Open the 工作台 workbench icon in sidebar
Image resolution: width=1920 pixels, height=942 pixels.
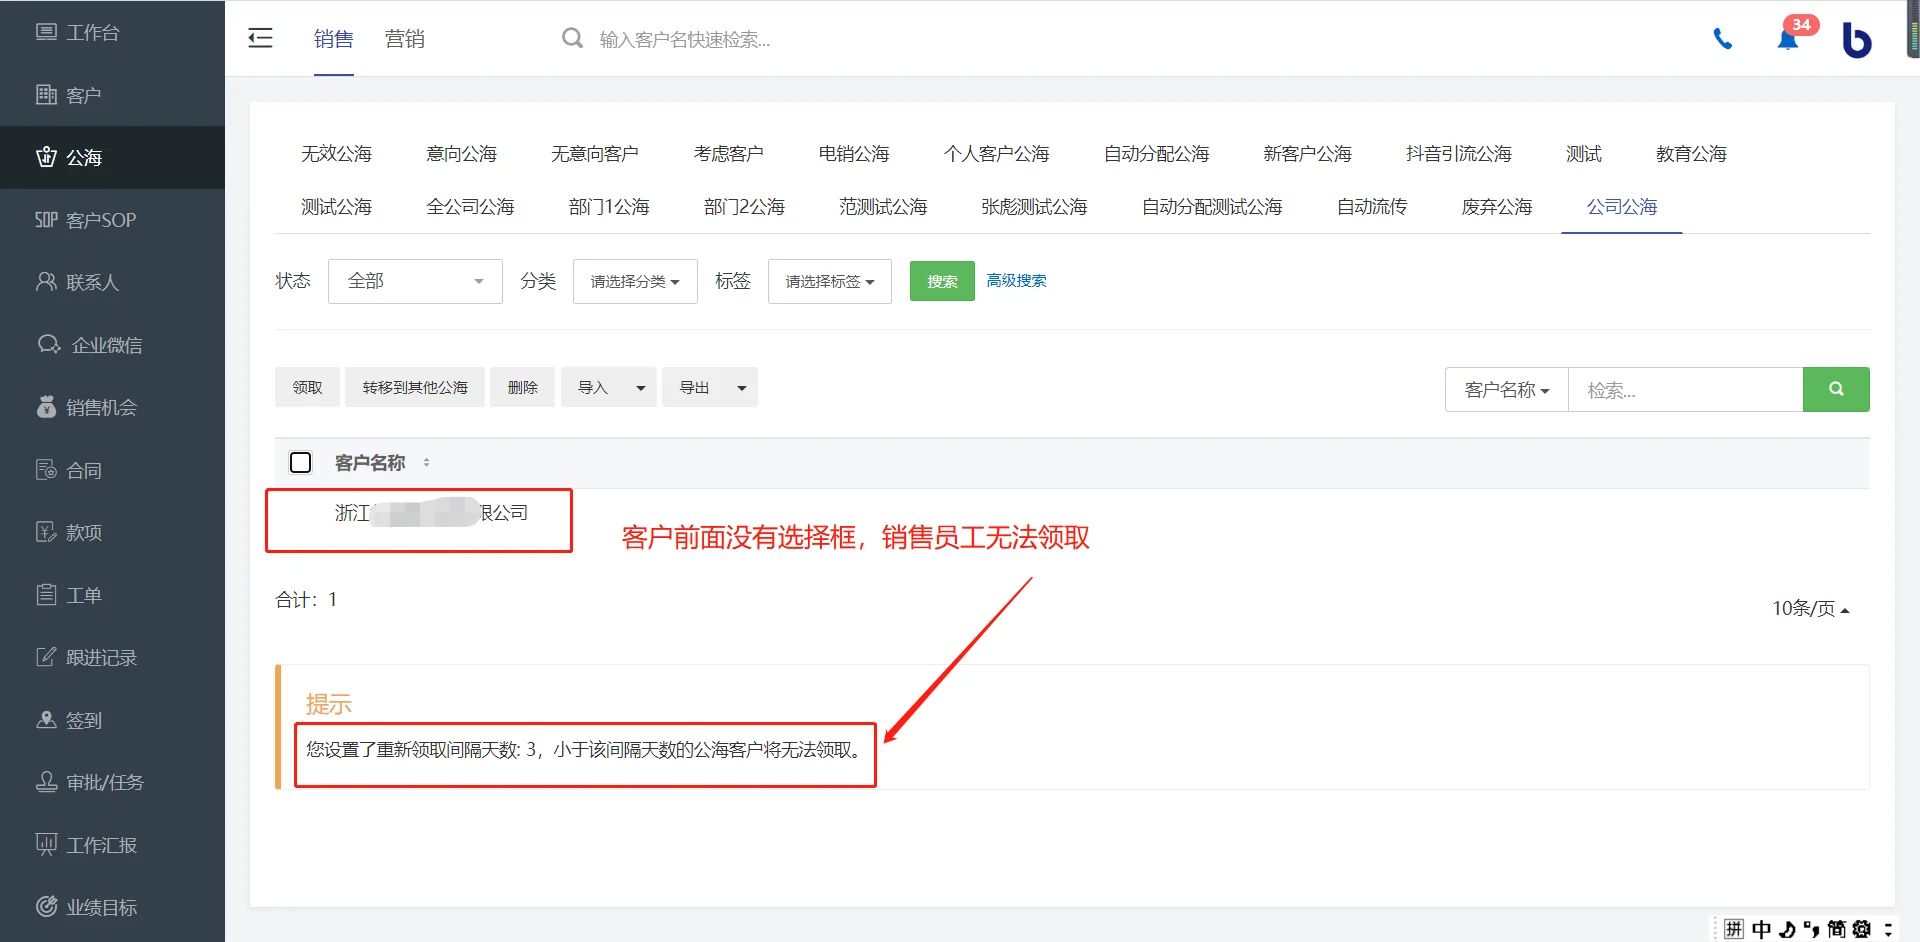46,32
